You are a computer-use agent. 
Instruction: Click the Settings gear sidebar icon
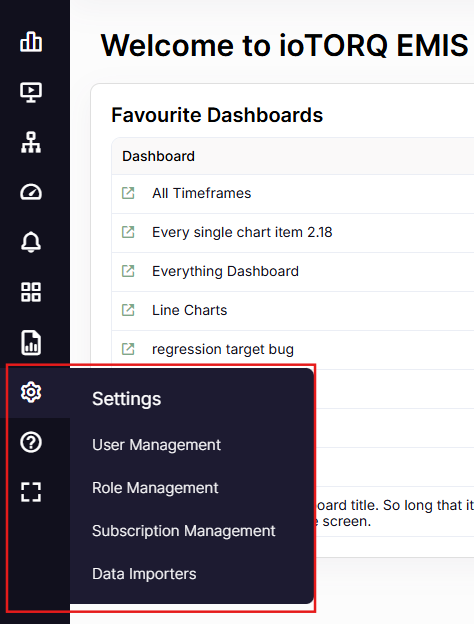click(31, 392)
